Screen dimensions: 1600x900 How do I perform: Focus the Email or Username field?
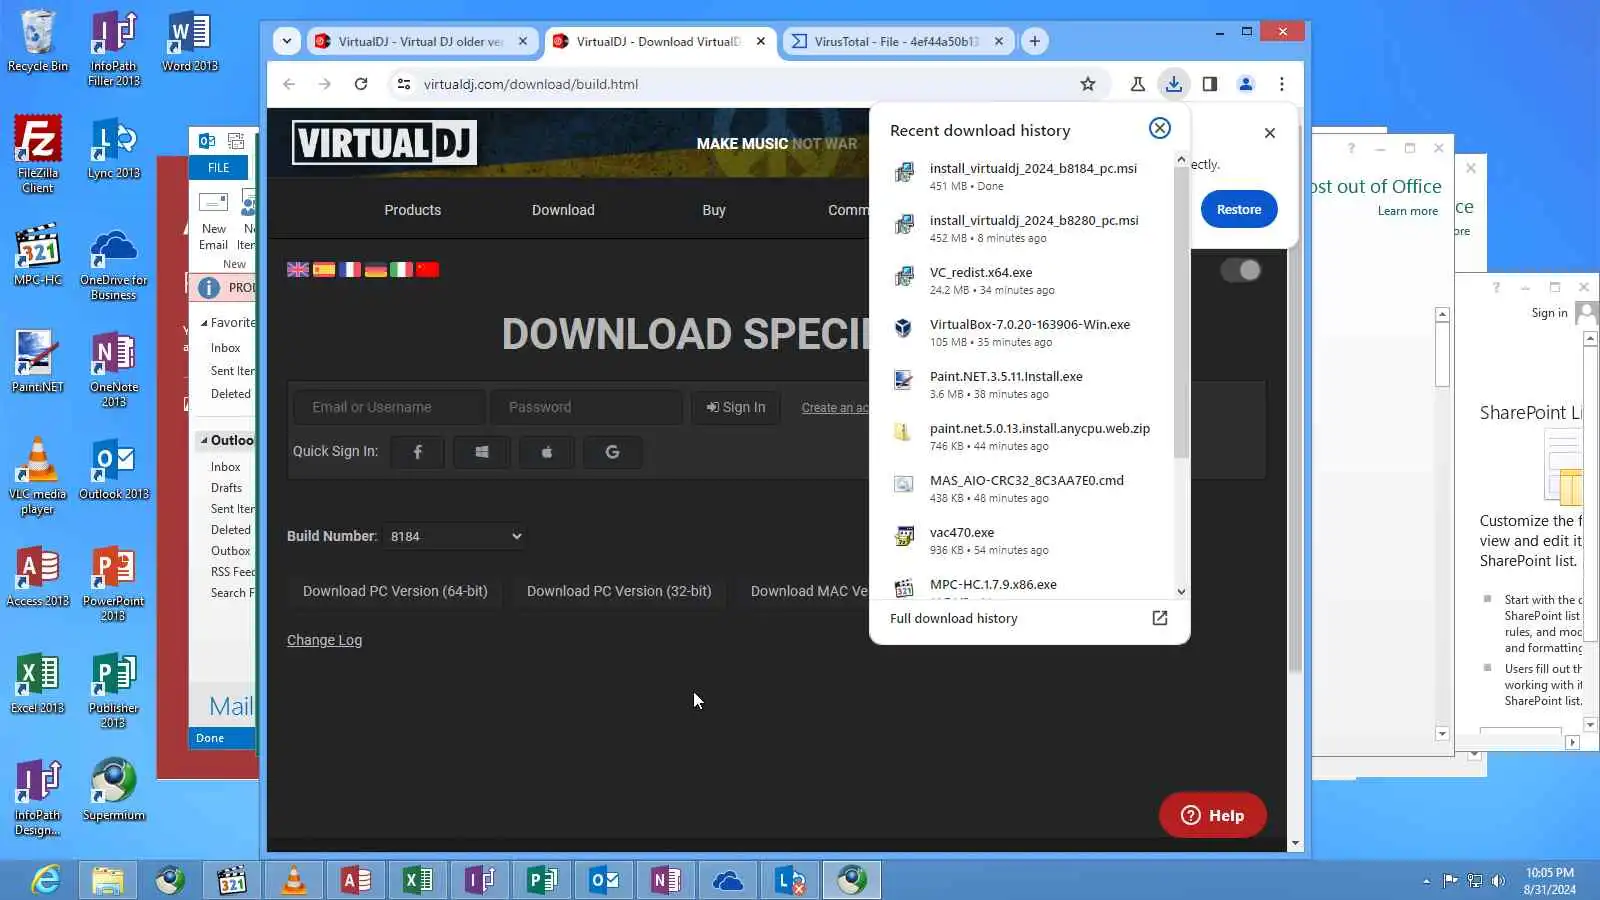pos(389,407)
